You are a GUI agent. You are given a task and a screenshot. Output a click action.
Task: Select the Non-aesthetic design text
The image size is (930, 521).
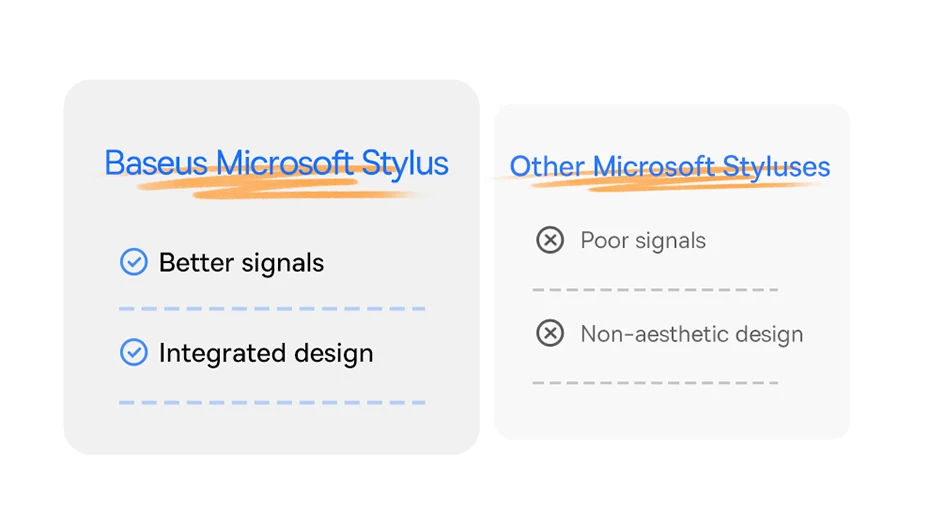point(691,334)
